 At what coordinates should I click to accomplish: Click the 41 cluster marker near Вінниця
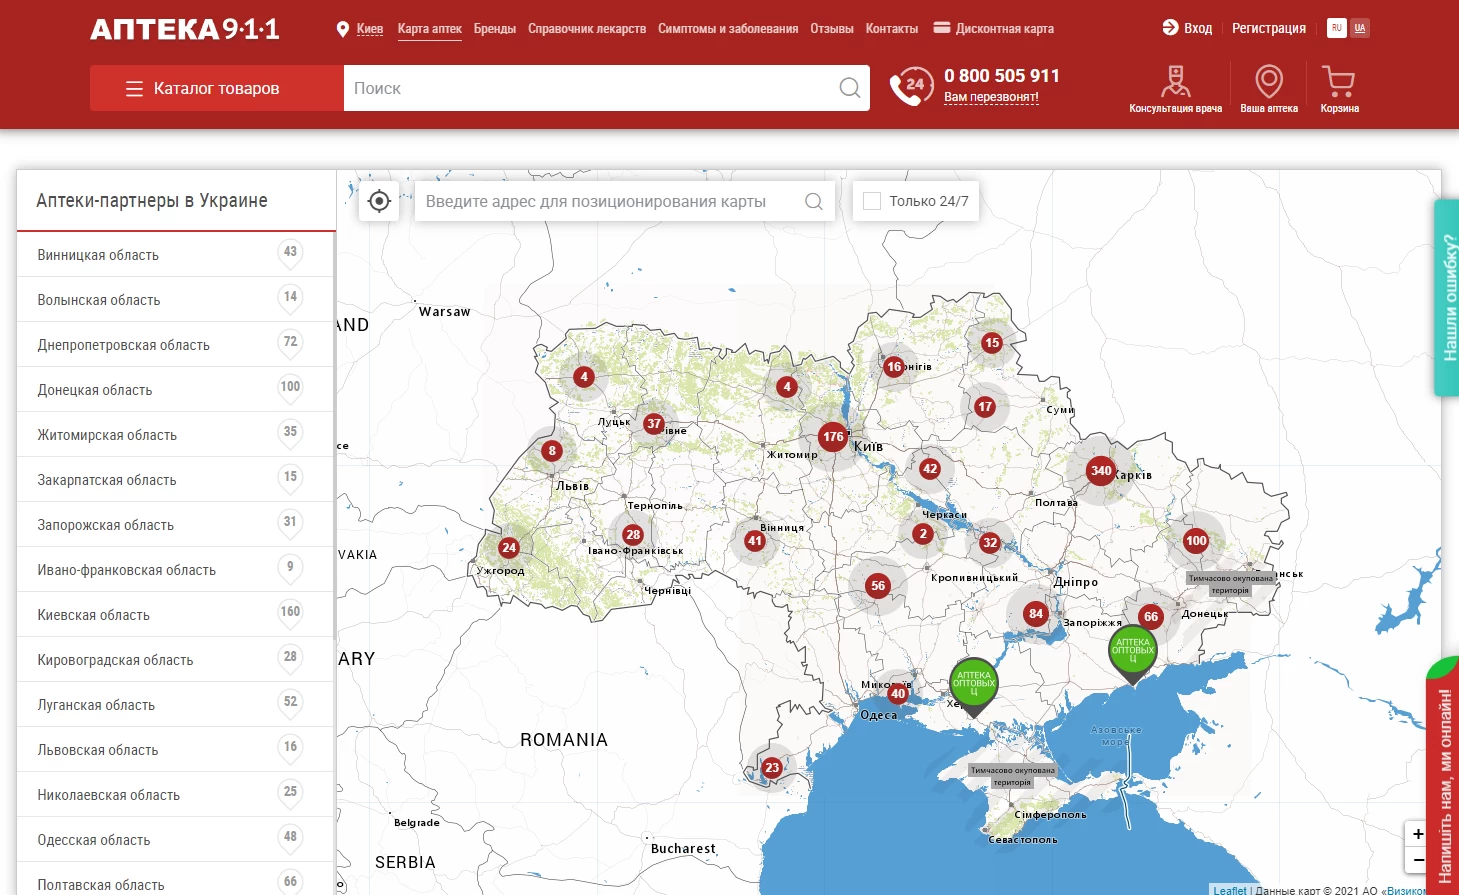point(755,541)
